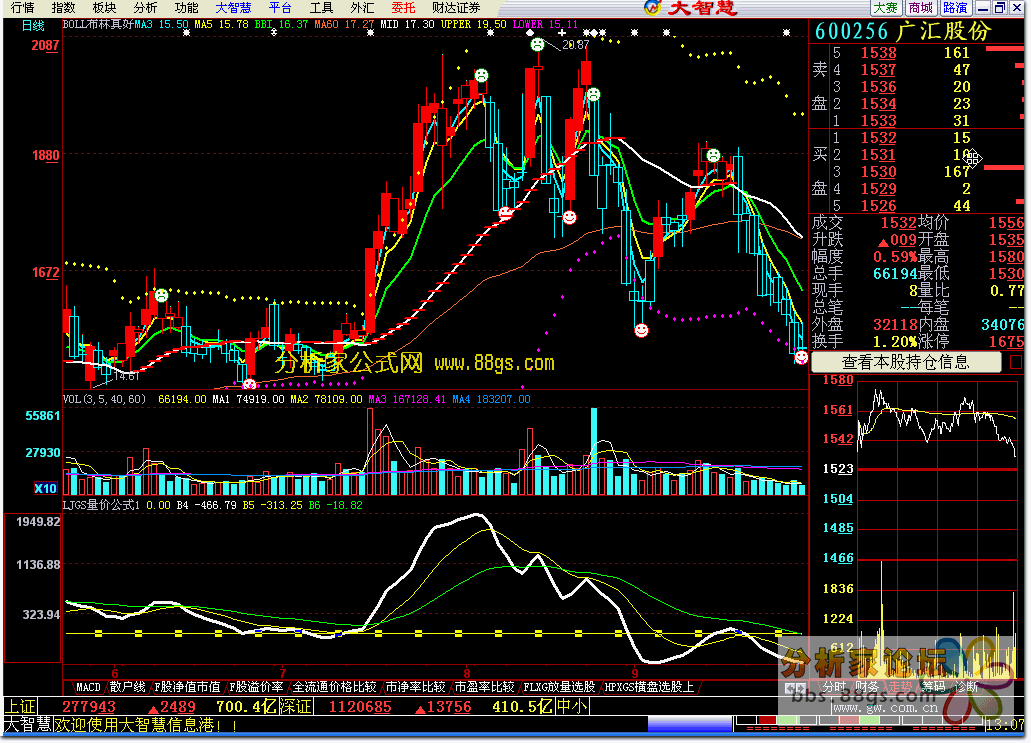The height and width of the screenshot is (743, 1031).
Task: Click the red smiley marker near the 14.61 low
Action: point(249,384)
